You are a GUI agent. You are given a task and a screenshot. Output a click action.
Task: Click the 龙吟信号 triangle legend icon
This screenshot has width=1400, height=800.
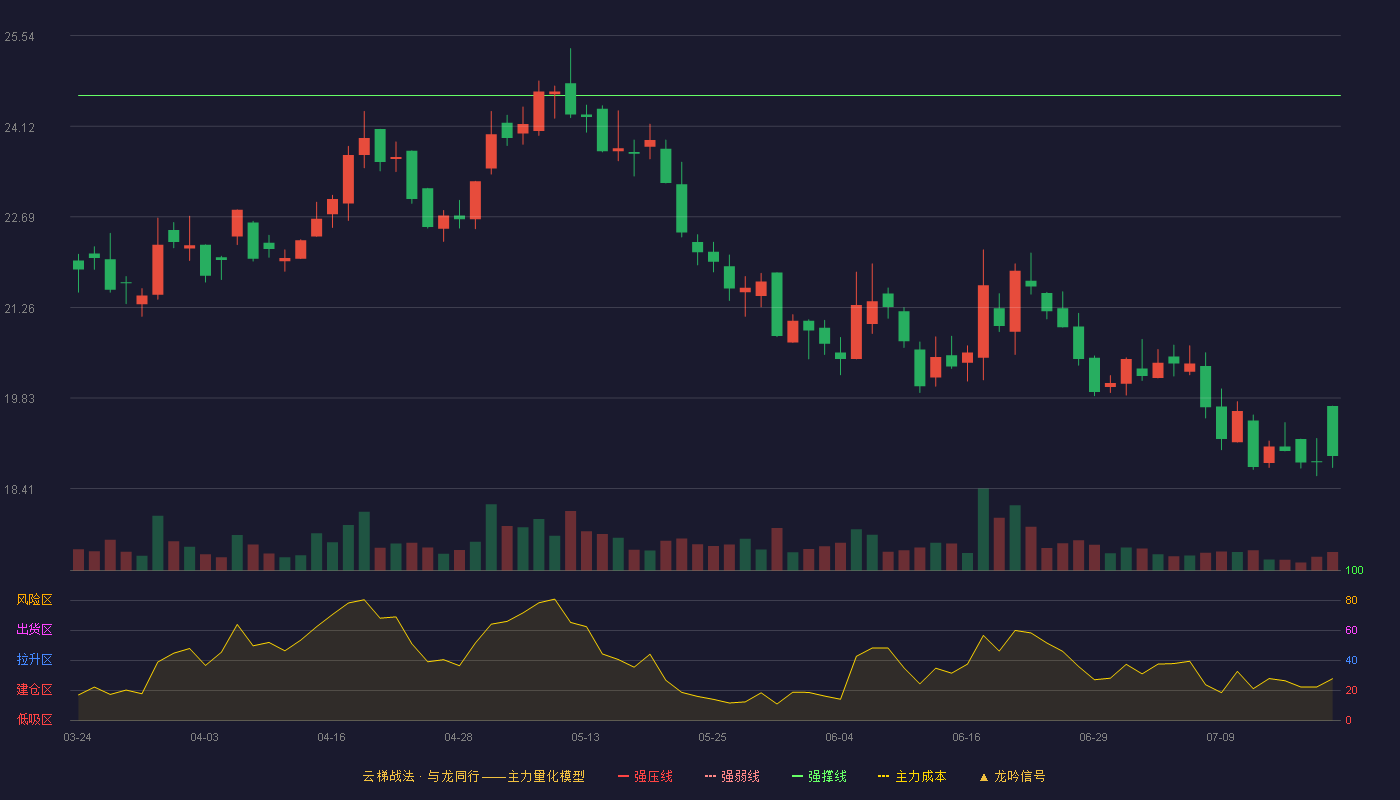pos(983,777)
